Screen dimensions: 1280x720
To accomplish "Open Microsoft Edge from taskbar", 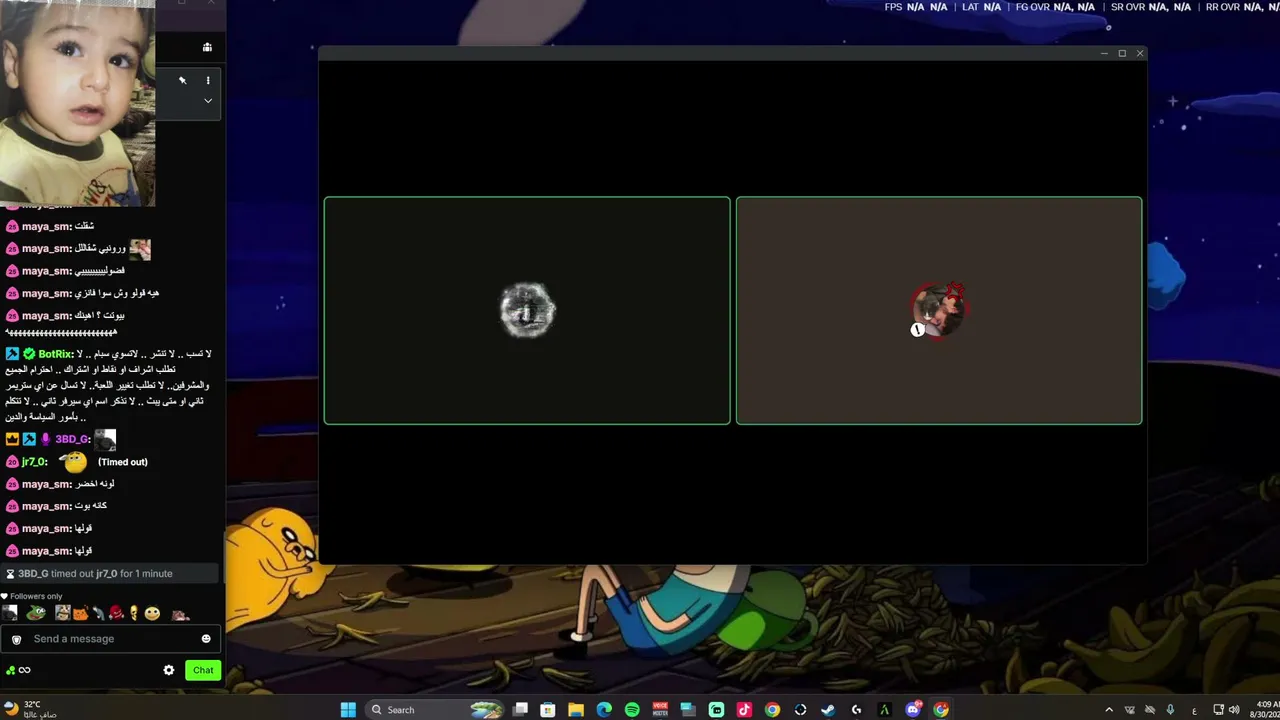I will (604, 710).
